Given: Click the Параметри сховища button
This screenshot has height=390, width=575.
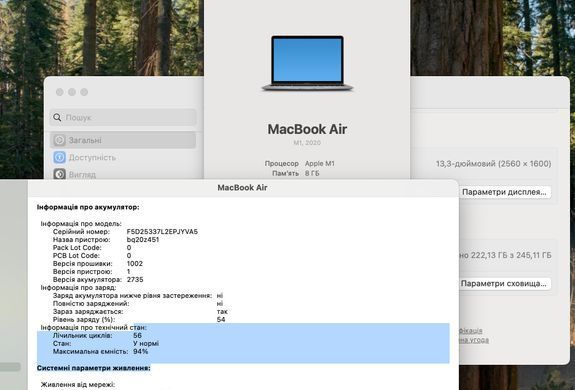Looking at the screenshot, I should (504, 284).
